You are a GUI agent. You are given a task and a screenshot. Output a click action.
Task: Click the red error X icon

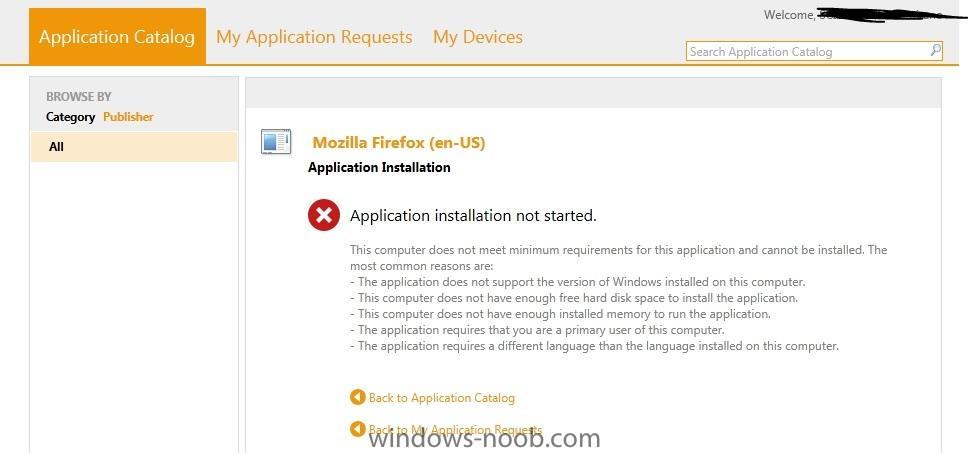click(x=323, y=215)
